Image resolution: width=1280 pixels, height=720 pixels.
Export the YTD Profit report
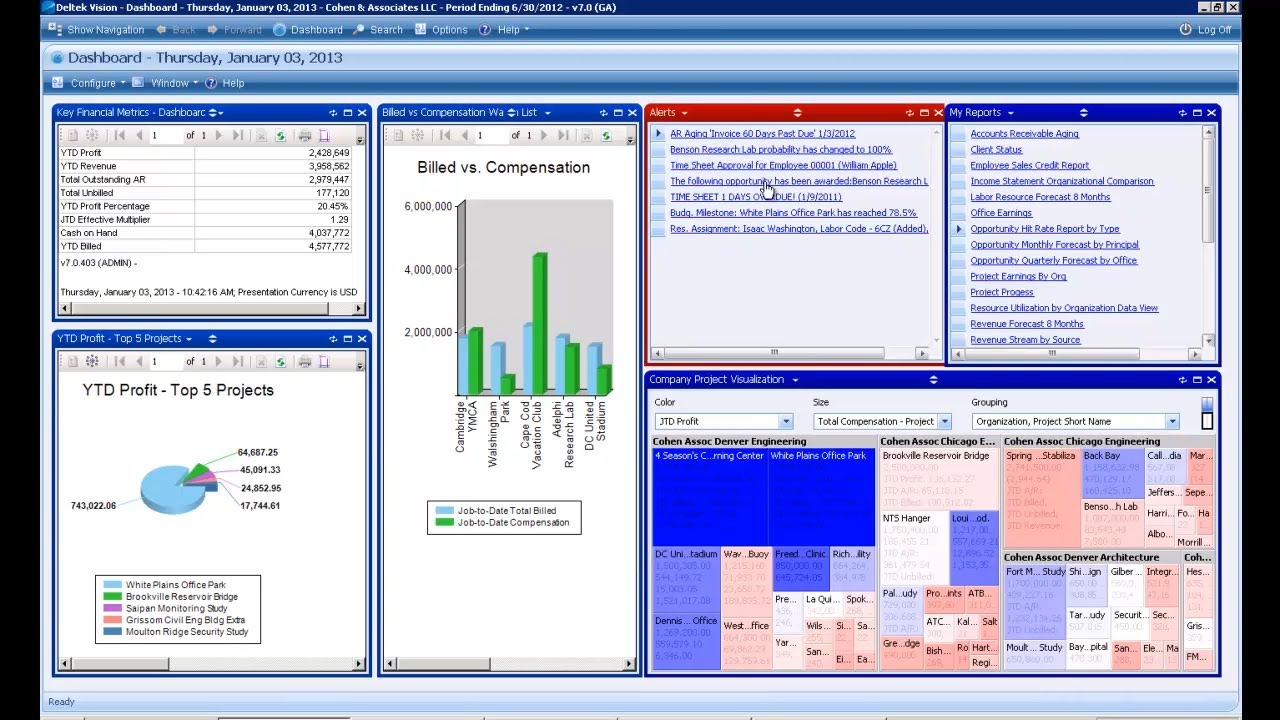pyautogui.click(x=327, y=360)
